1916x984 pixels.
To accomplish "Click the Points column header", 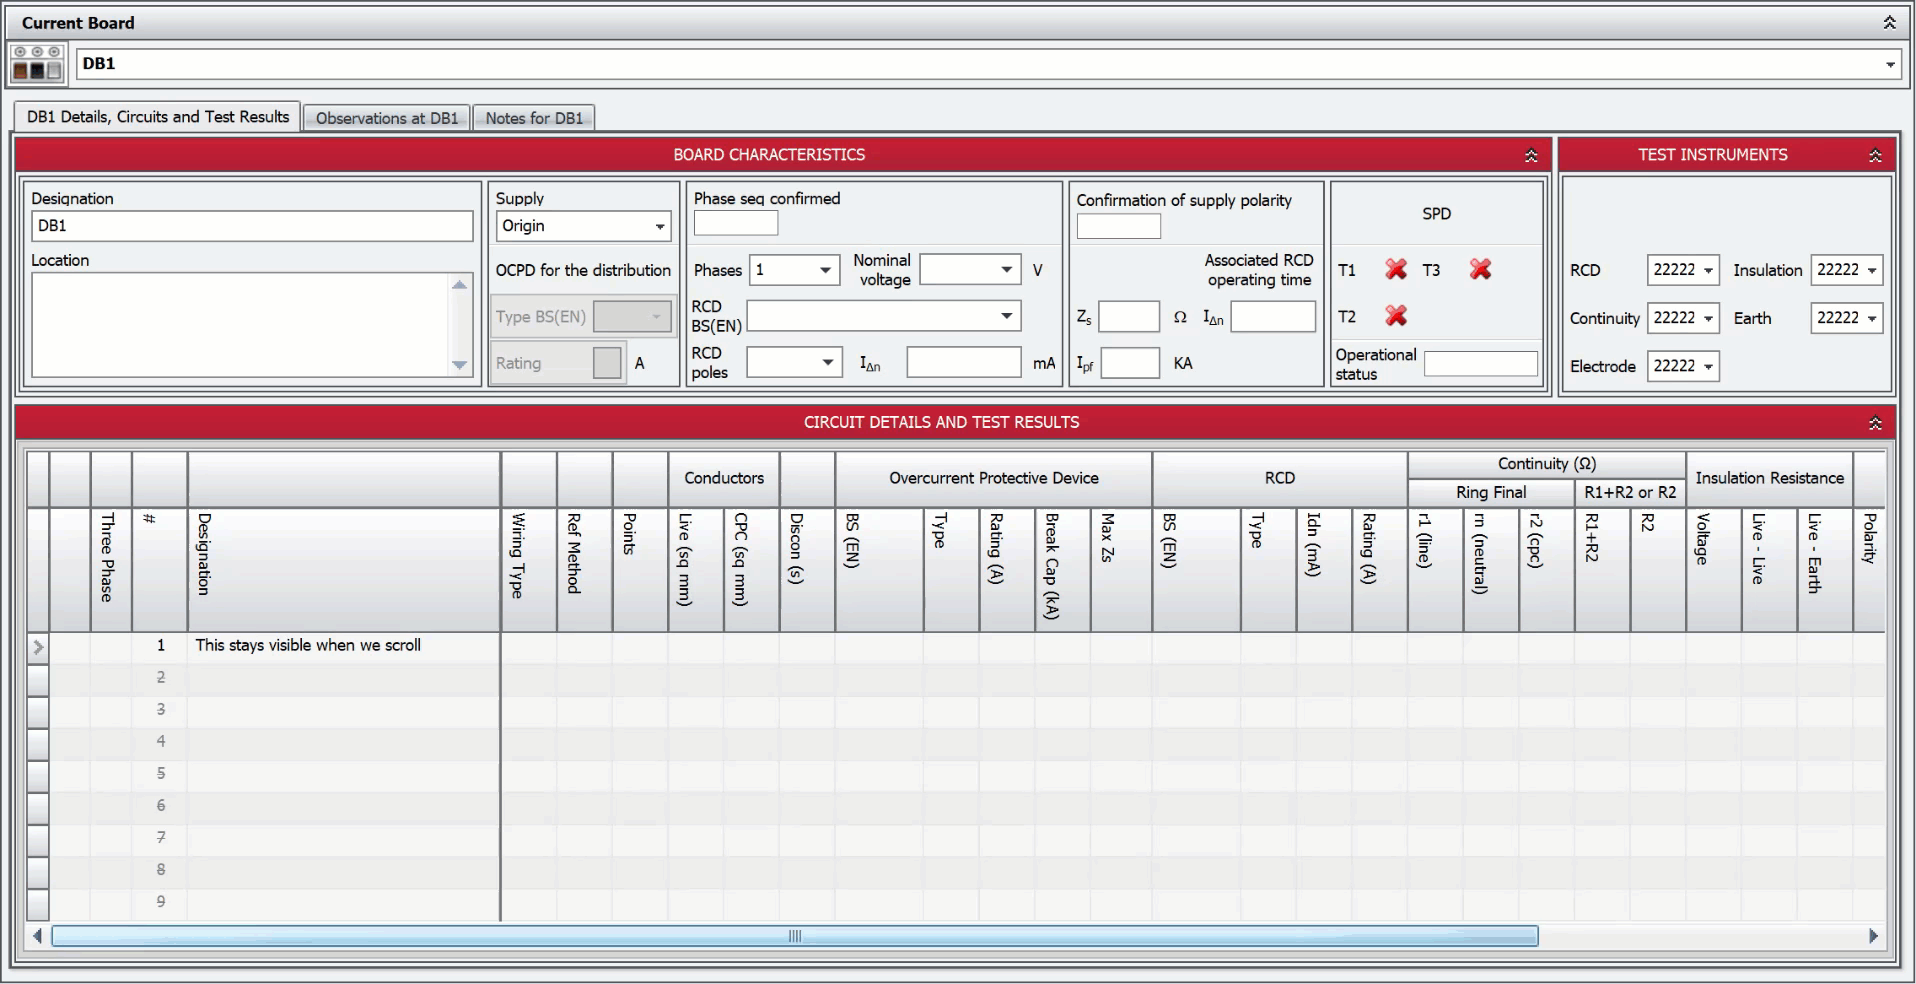I will coord(640,570).
